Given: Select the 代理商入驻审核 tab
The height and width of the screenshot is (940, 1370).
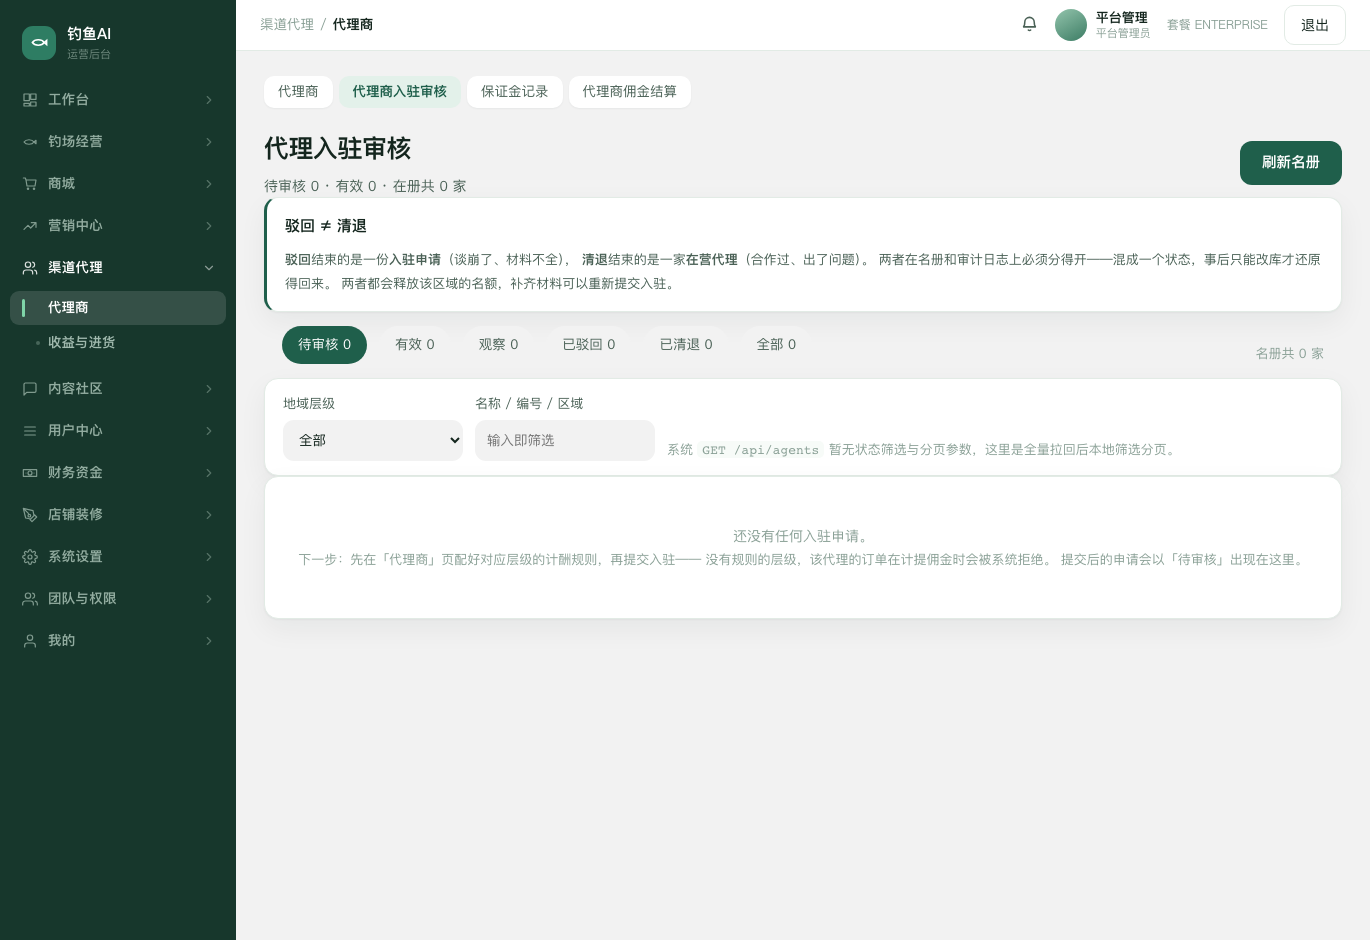Looking at the screenshot, I should (x=400, y=92).
